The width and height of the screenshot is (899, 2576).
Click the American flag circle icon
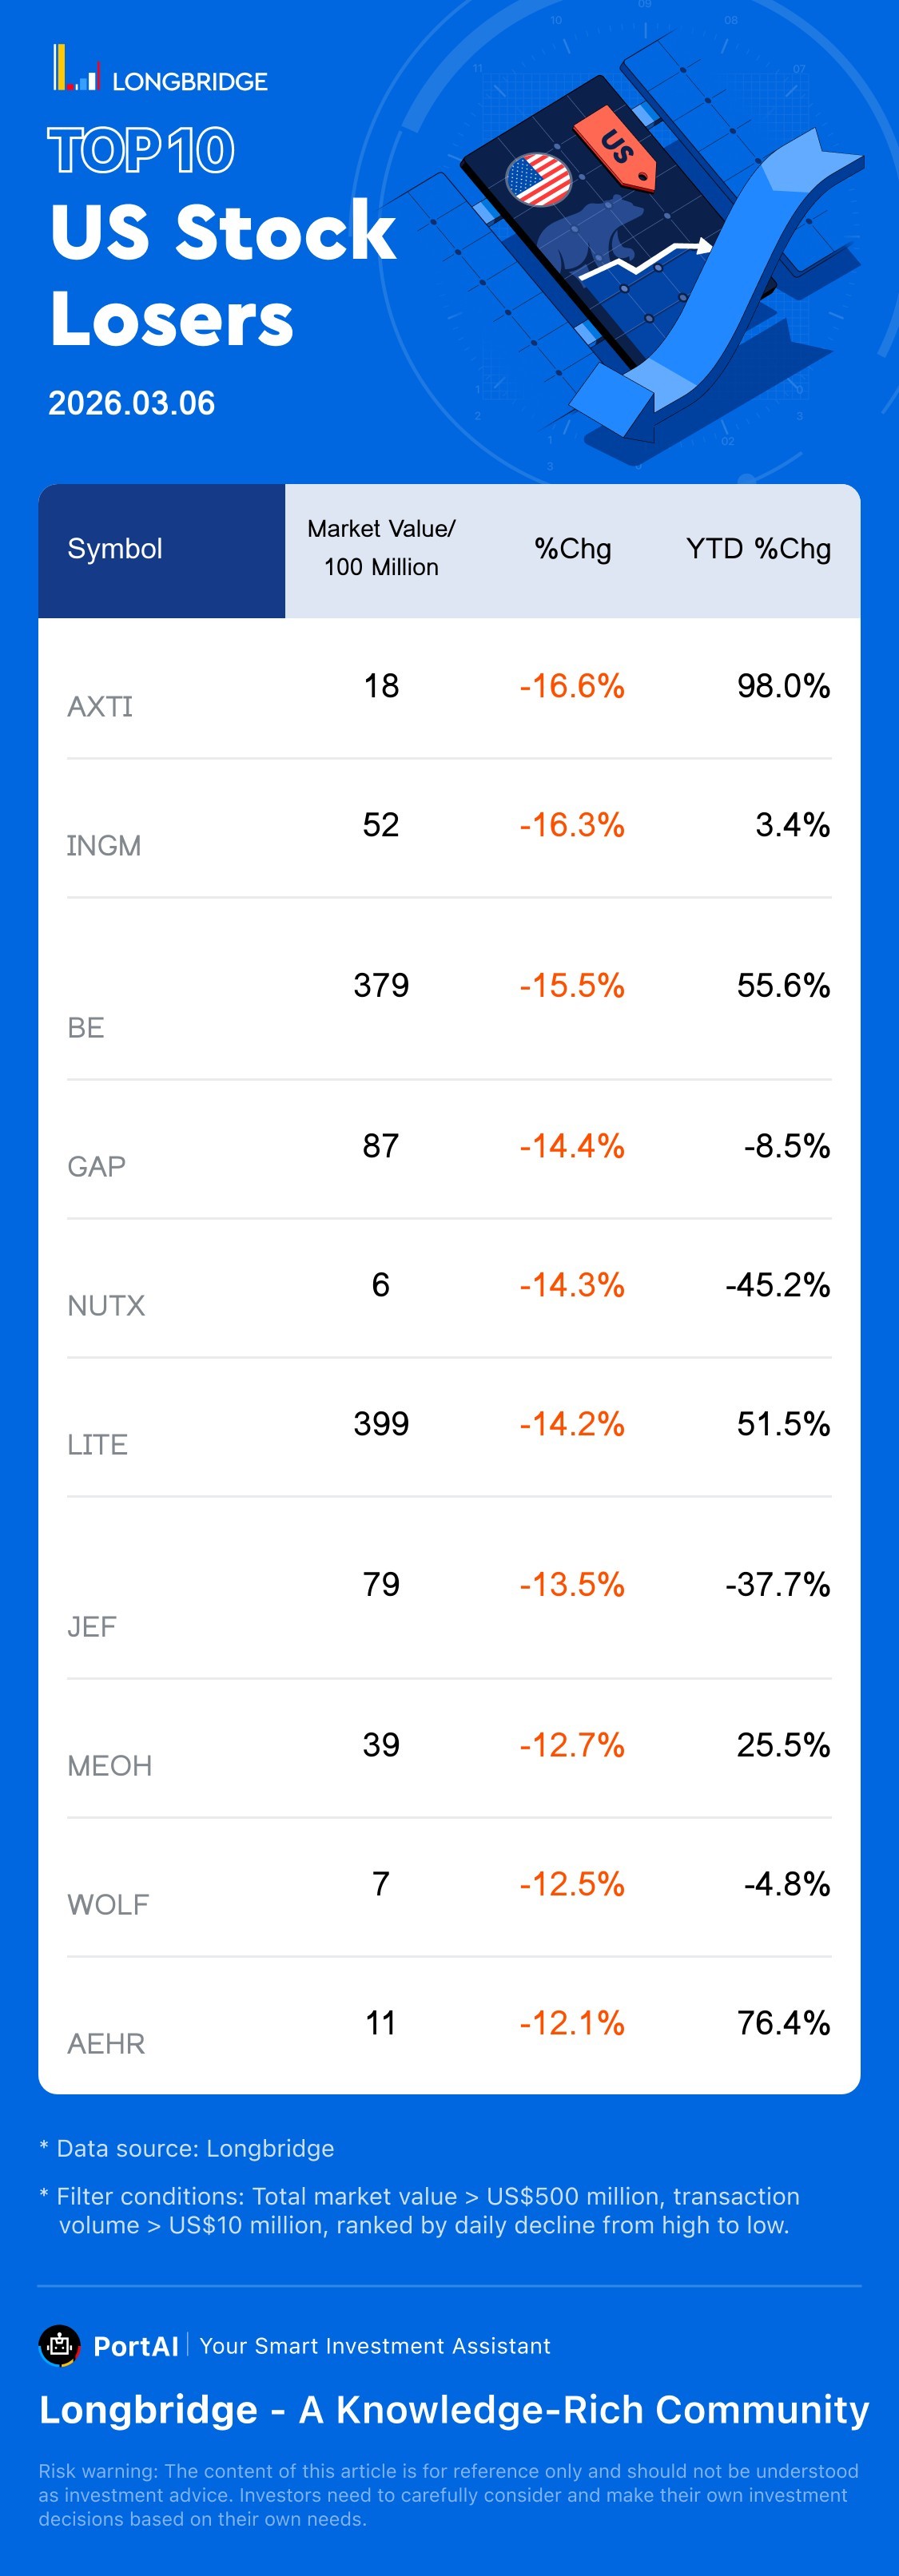pos(538,179)
